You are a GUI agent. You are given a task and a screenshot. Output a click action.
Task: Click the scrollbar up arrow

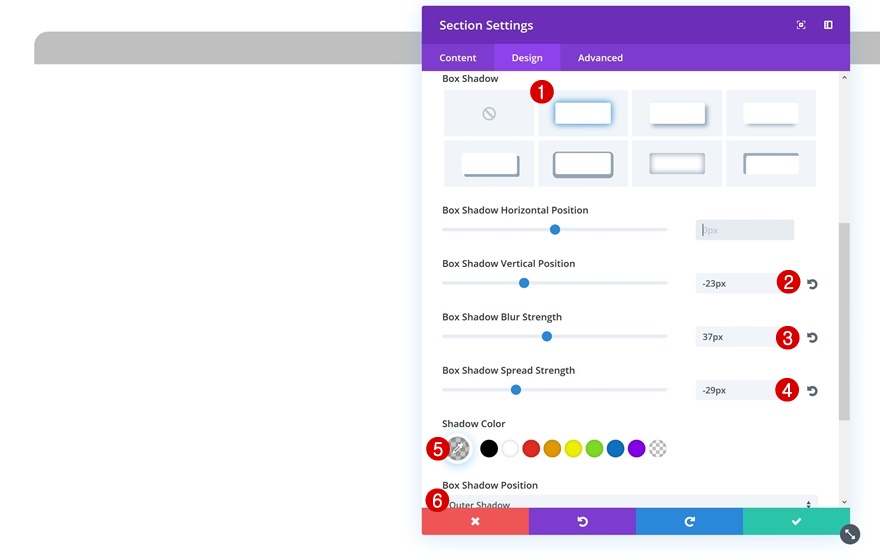(845, 77)
